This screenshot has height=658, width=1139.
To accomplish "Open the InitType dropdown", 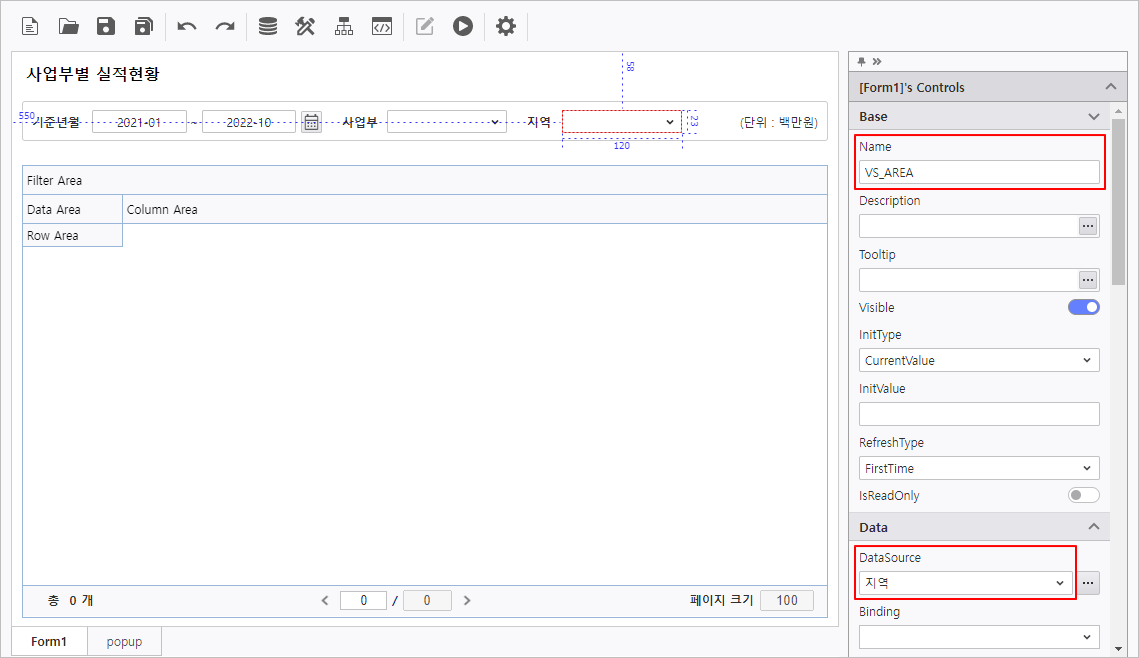I will (x=978, y=360).
